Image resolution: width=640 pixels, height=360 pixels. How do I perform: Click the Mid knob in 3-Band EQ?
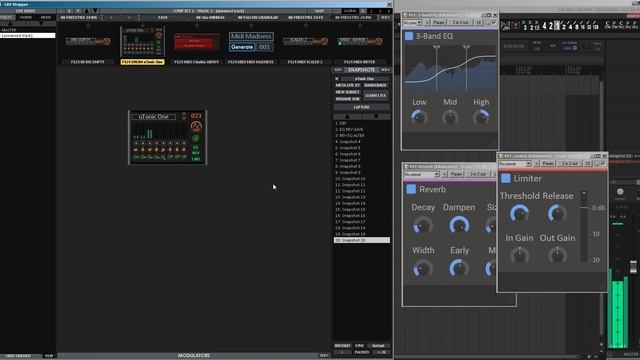(x=450, y=118)
